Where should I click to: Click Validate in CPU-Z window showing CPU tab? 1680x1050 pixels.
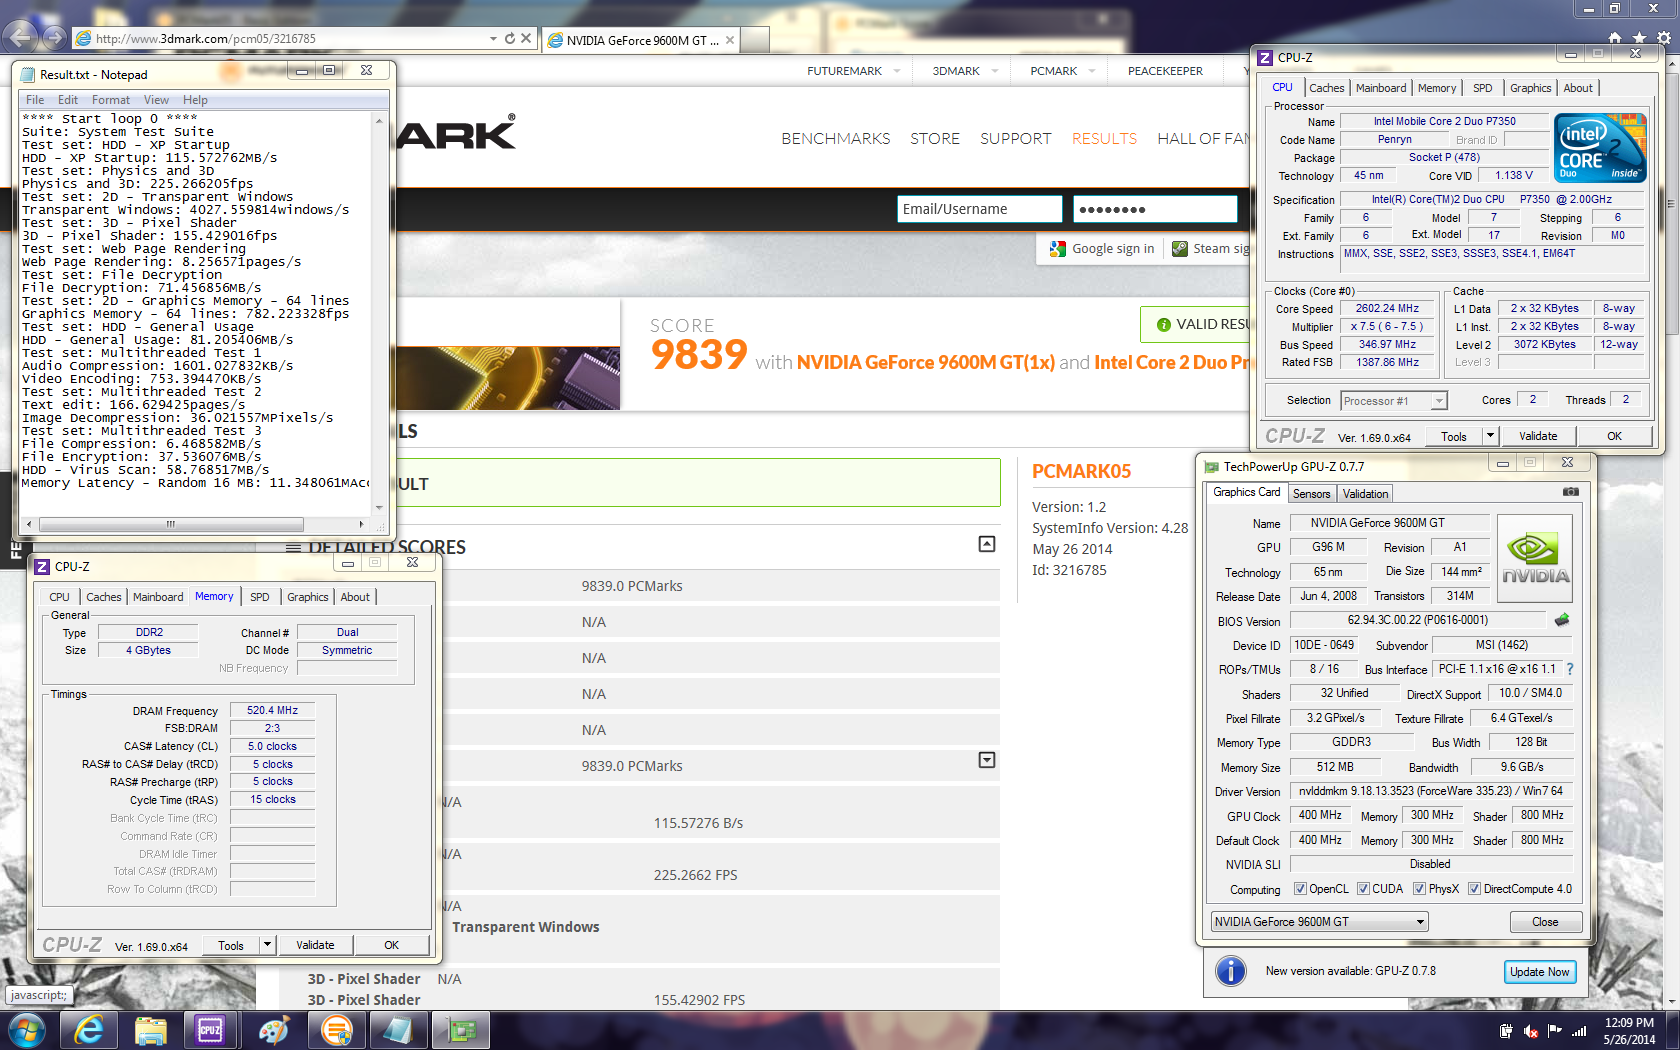click(1538, 436)
